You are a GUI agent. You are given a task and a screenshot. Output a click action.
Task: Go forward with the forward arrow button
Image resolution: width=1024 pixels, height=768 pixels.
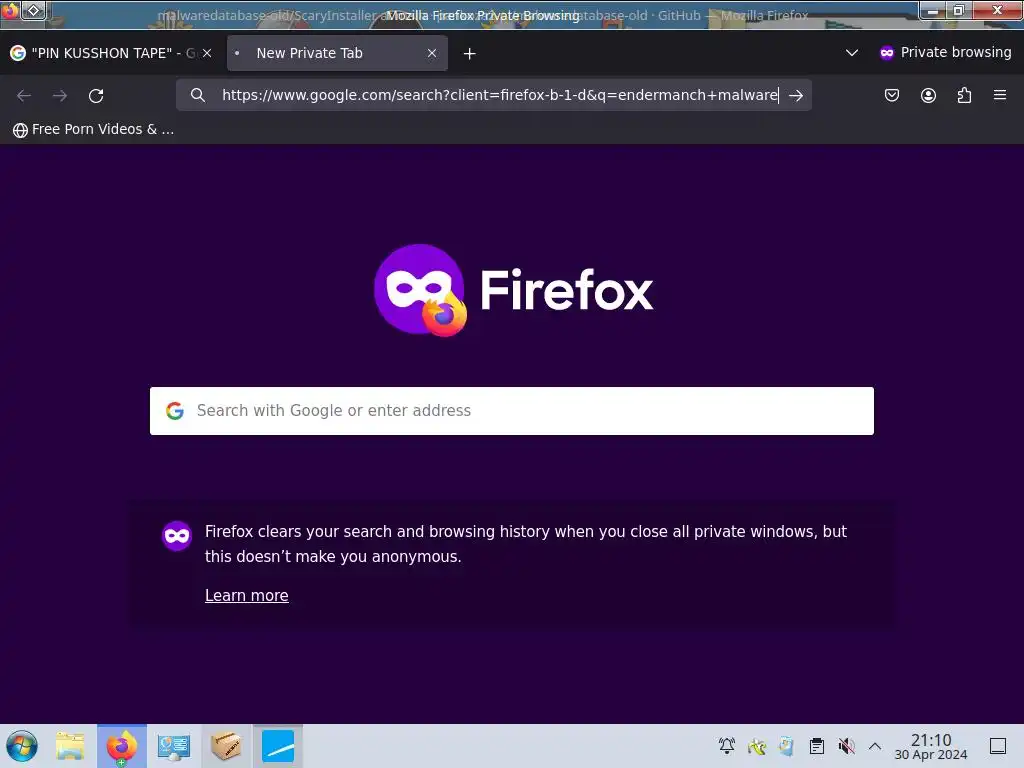coord(60,96)
